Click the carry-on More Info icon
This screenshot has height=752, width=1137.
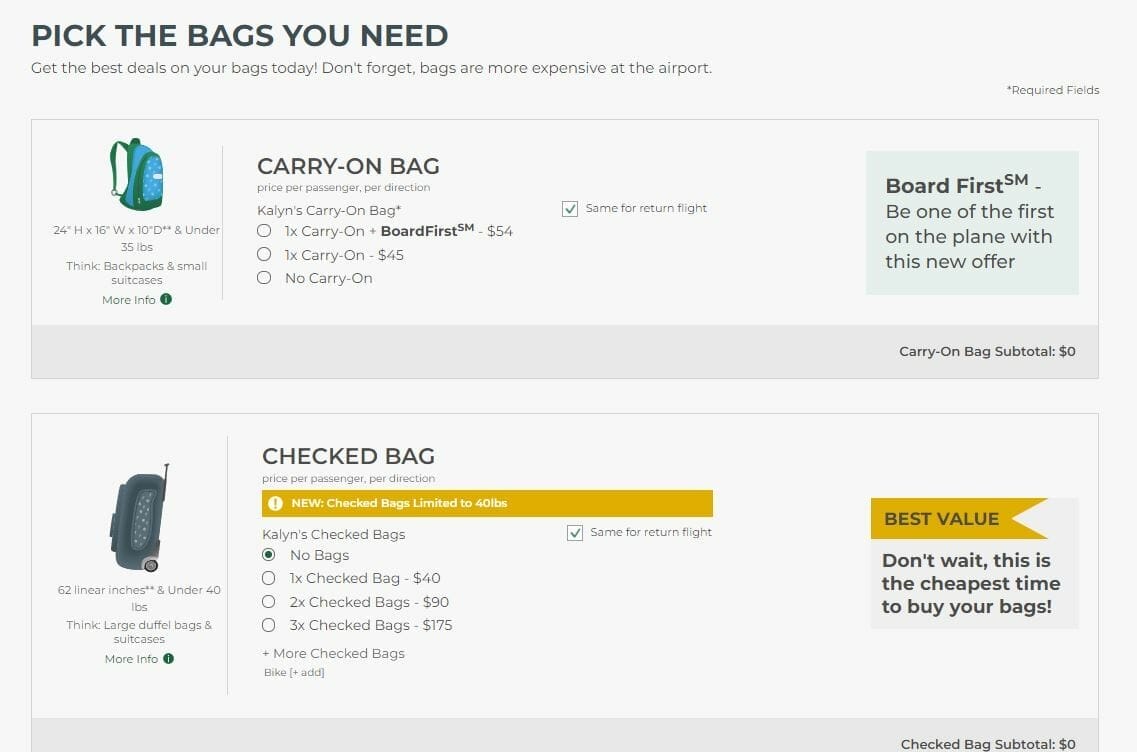[x=166, y=299]
